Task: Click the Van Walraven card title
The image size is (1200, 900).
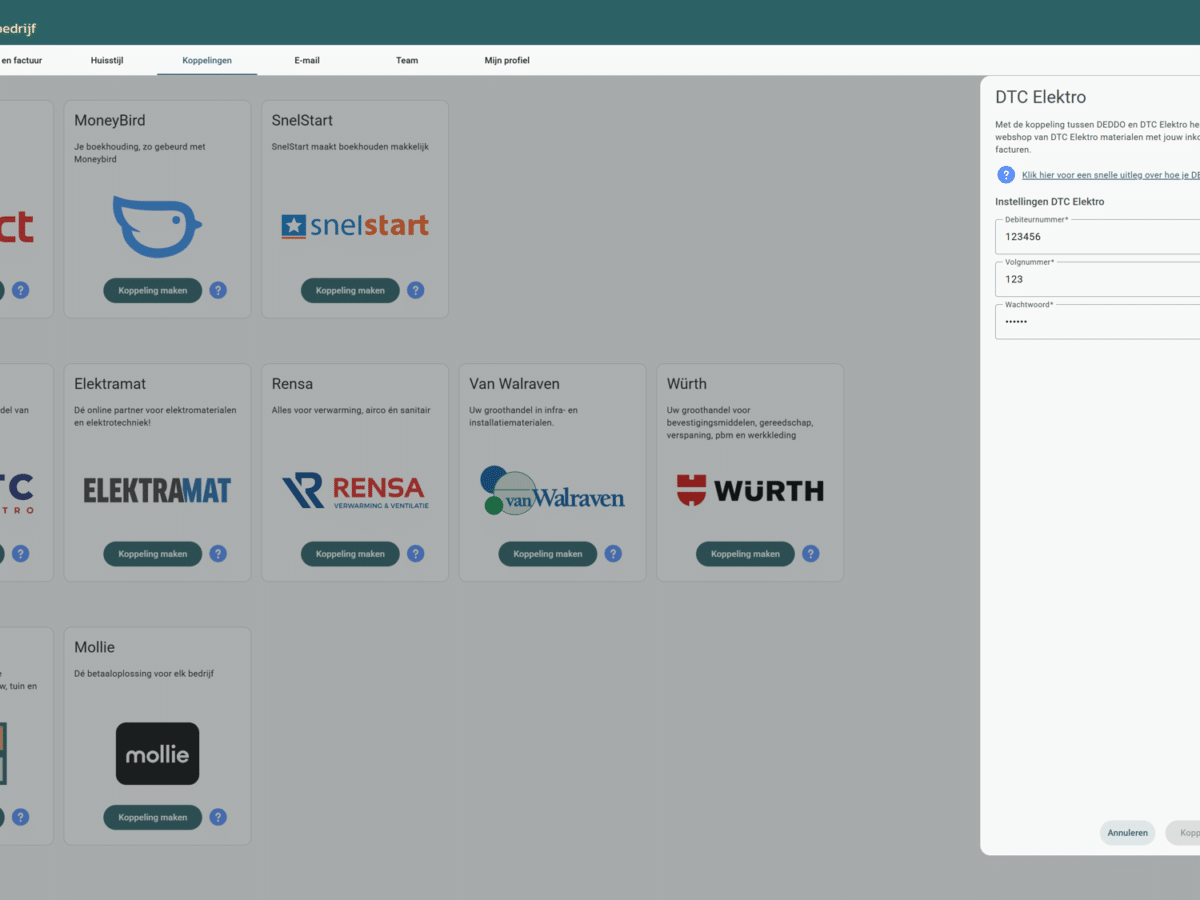Action: pos(515,383)
